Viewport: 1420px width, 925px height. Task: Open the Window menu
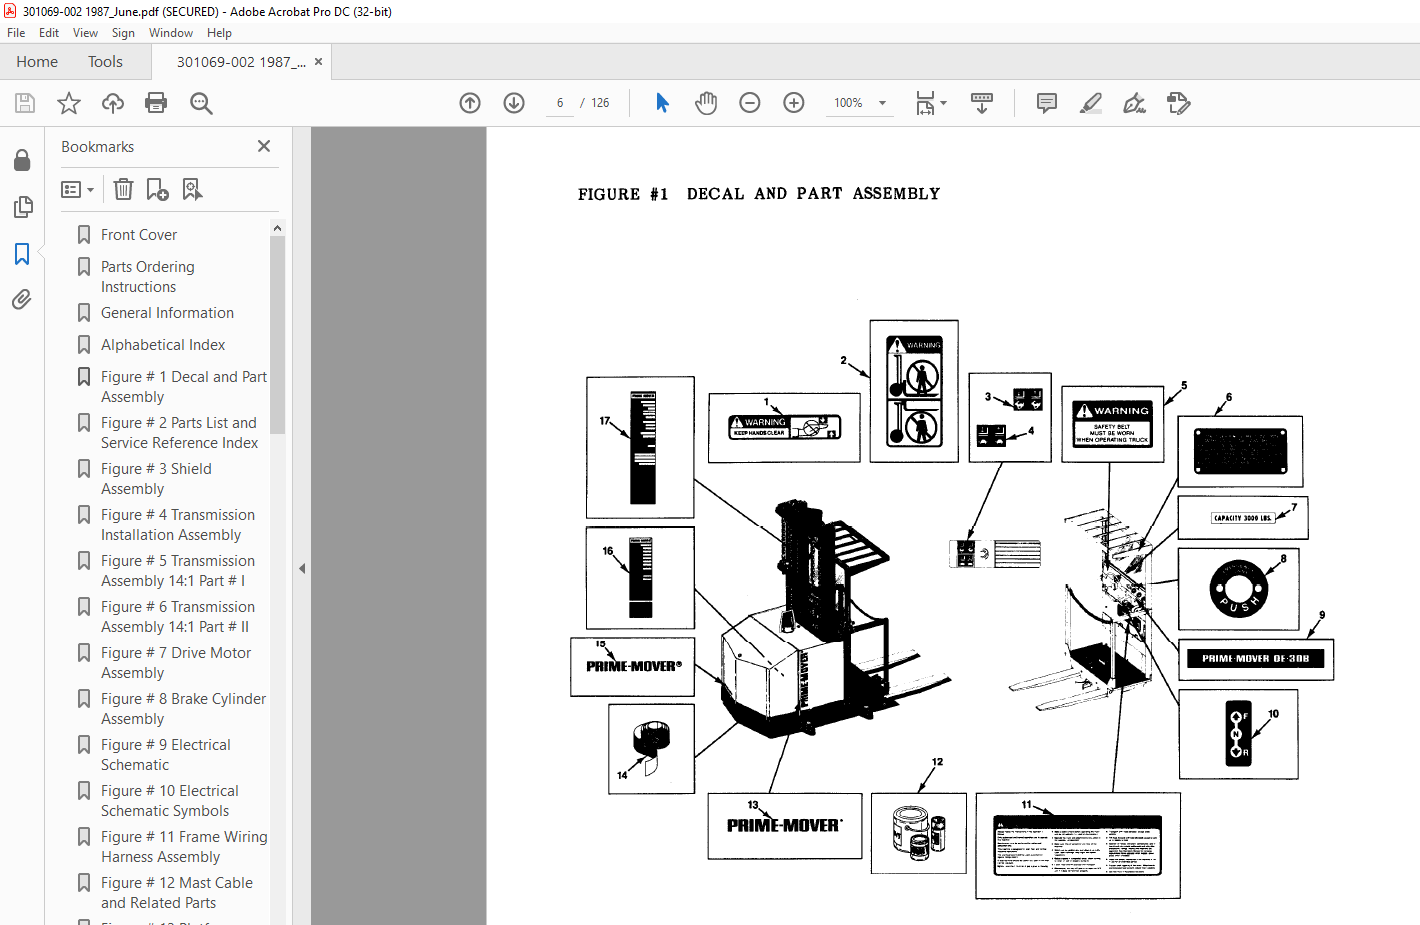(171, 33)
